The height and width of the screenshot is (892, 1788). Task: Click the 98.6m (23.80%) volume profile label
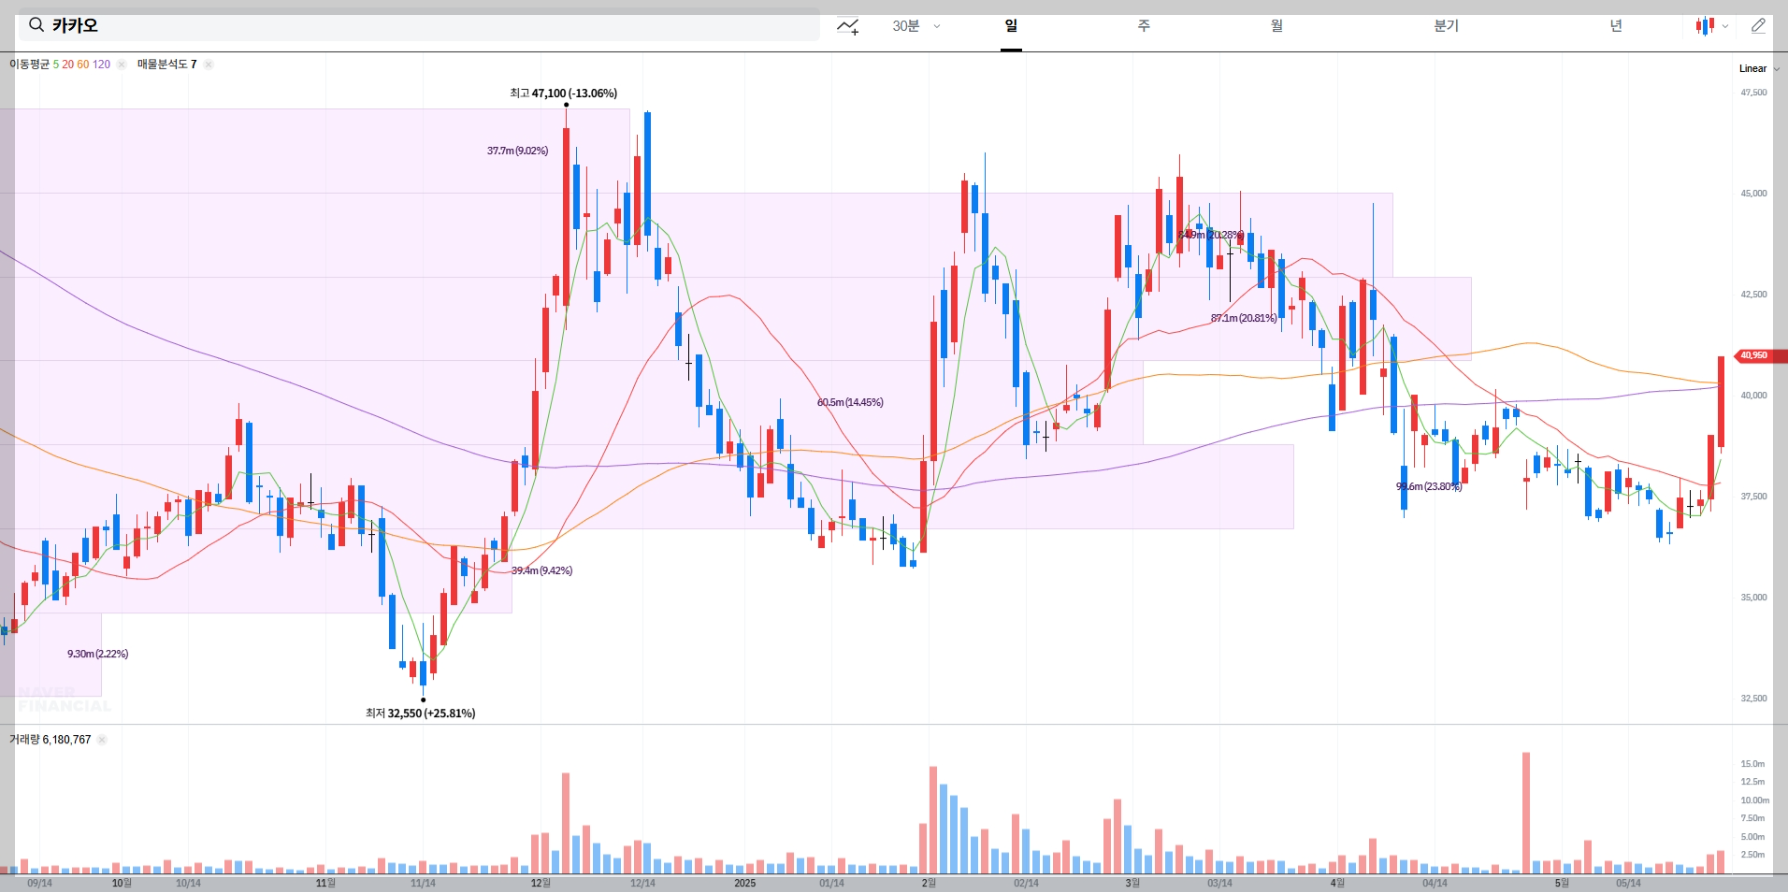point(1429,487)
